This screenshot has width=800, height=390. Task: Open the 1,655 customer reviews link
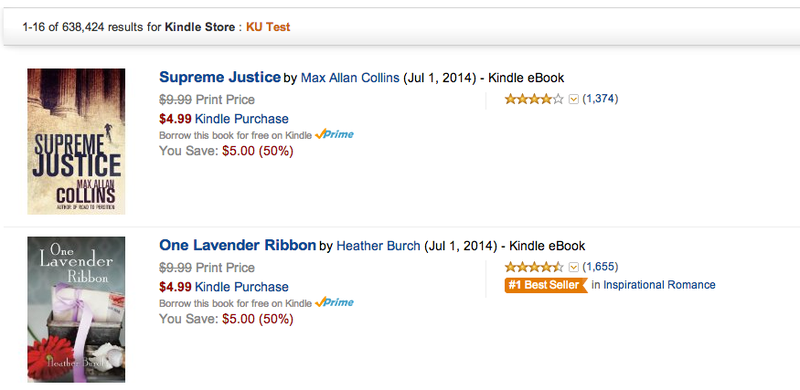600,266
